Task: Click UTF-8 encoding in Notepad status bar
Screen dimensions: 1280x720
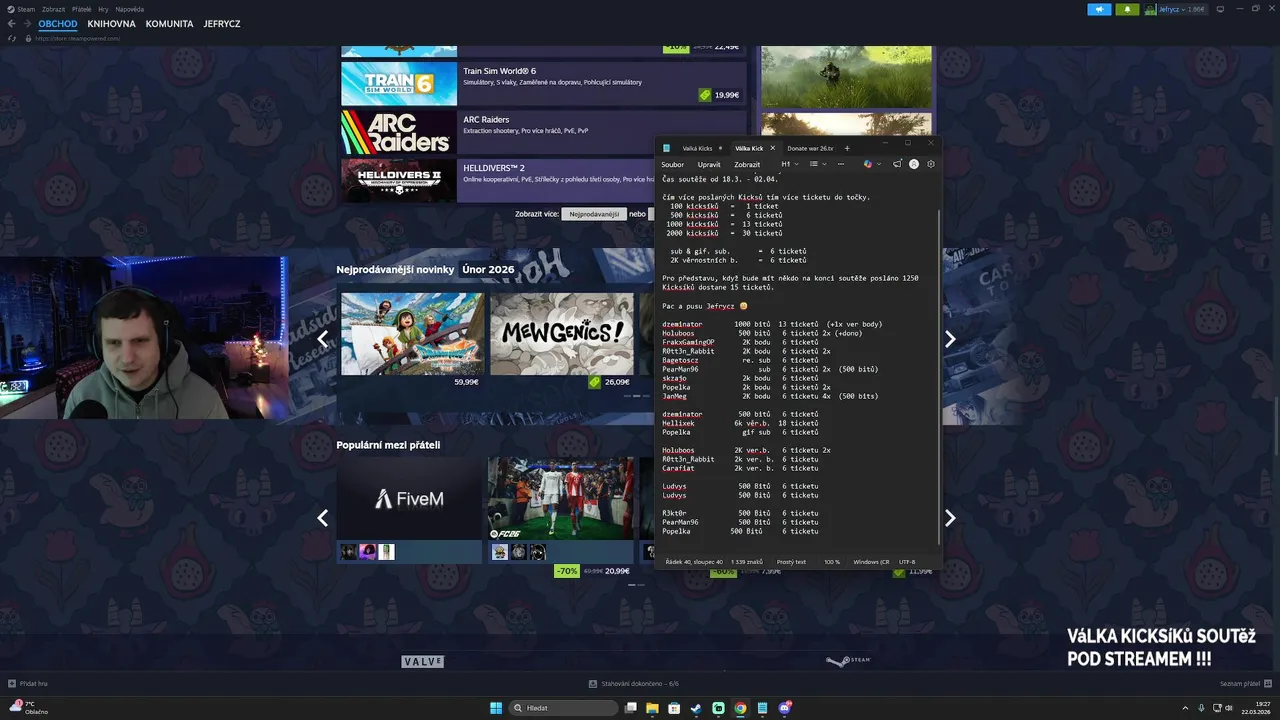Action: (907, 562)
